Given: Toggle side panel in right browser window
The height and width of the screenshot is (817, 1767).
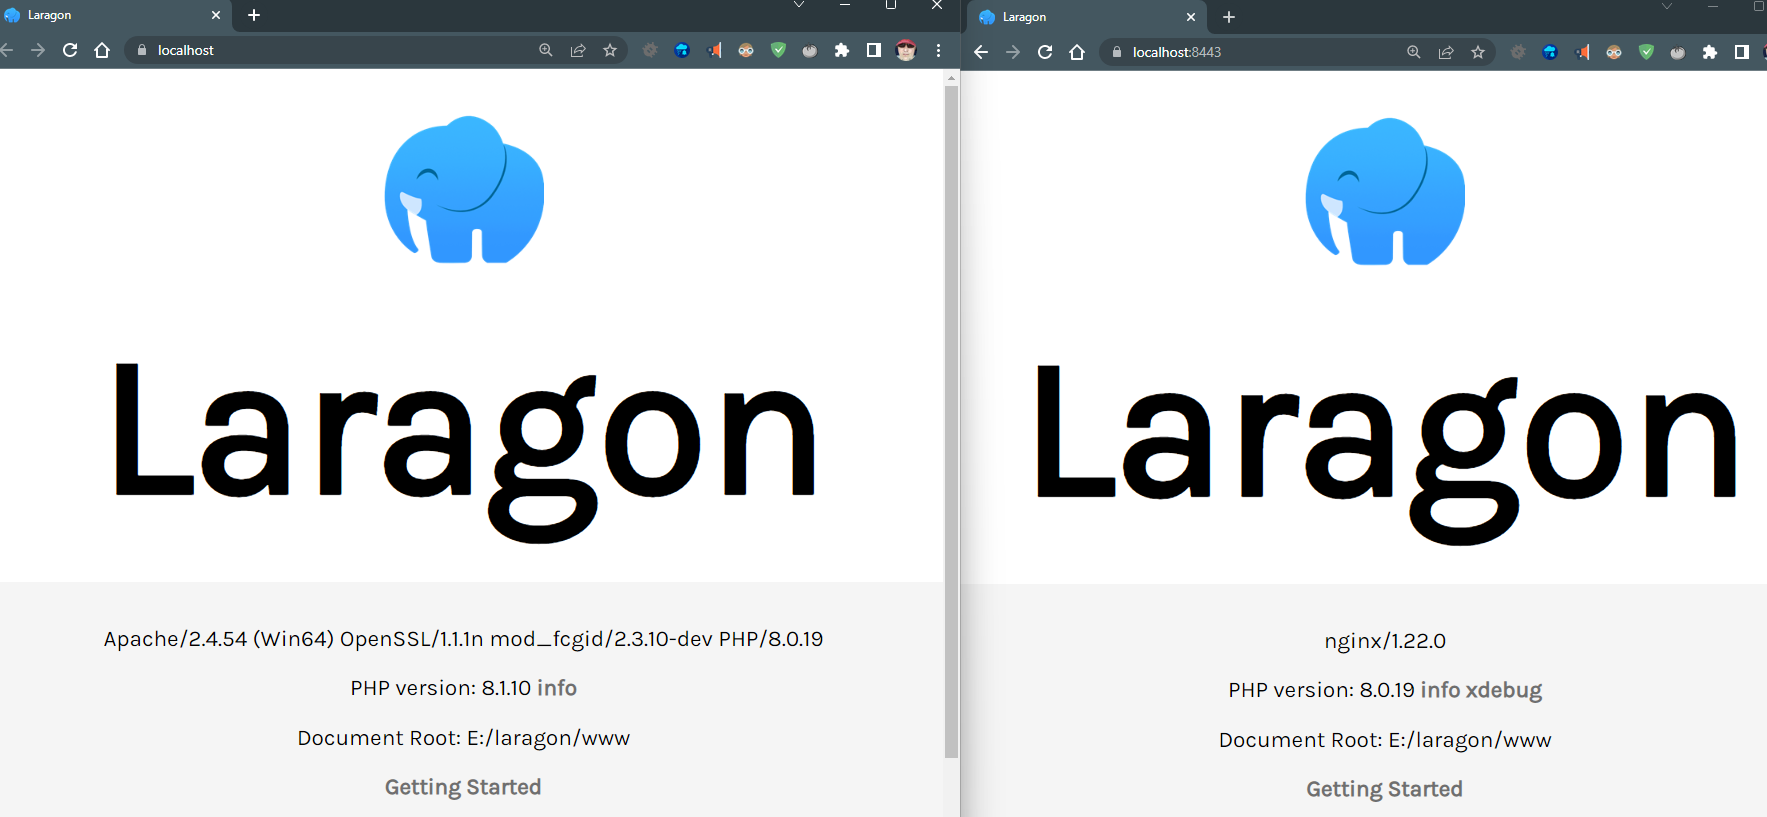Looking at the screenshot, I should point(1742,52).
